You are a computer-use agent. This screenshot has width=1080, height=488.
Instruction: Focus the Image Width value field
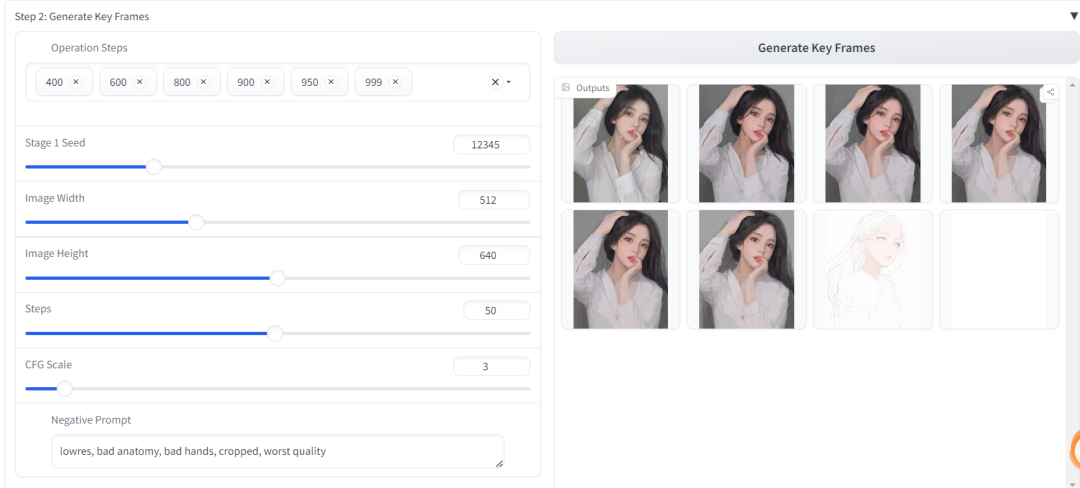click(495, 200)
